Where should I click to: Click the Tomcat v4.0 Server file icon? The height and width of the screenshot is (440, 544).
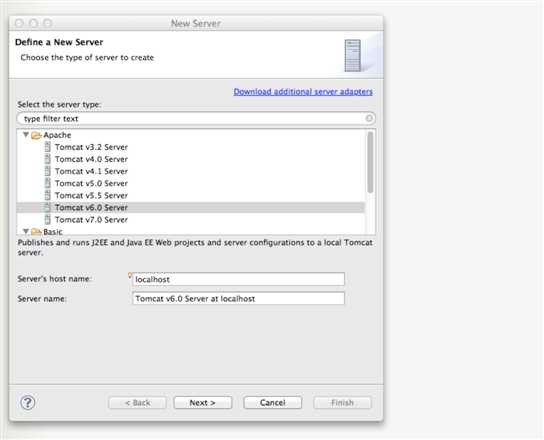tap(48, 159)
